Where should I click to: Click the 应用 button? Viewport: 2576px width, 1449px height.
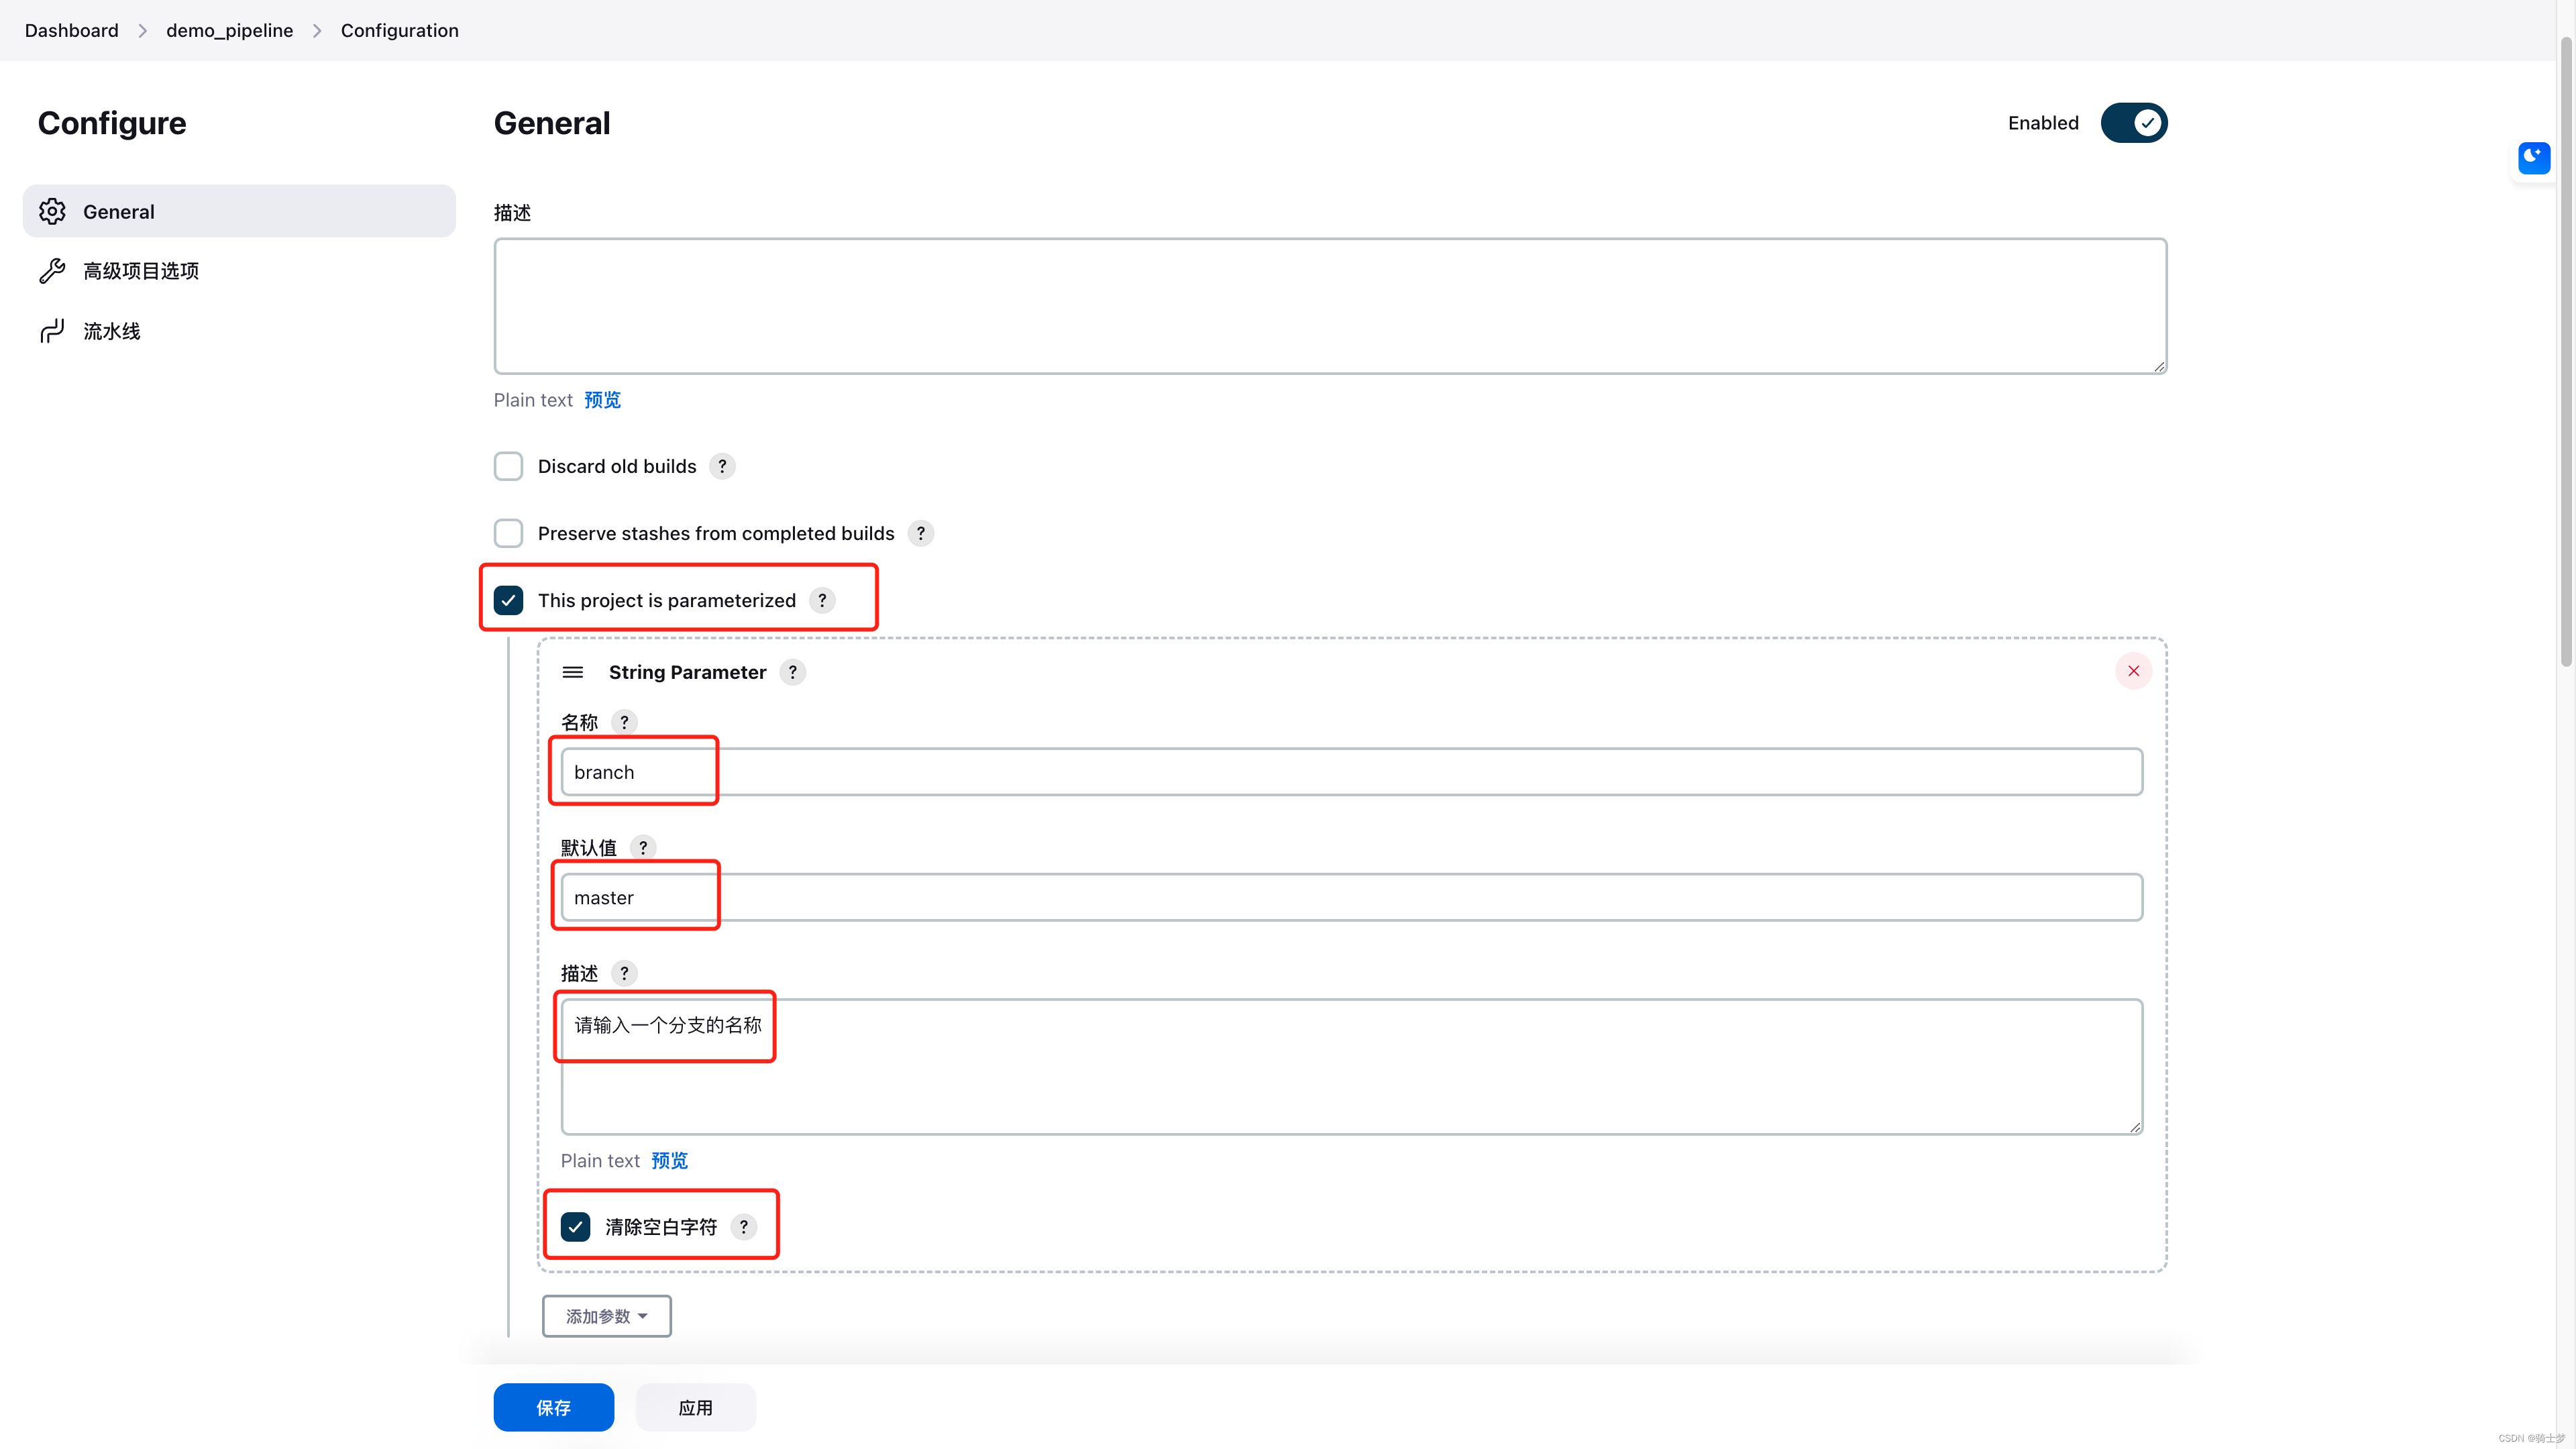(696, 1408)
